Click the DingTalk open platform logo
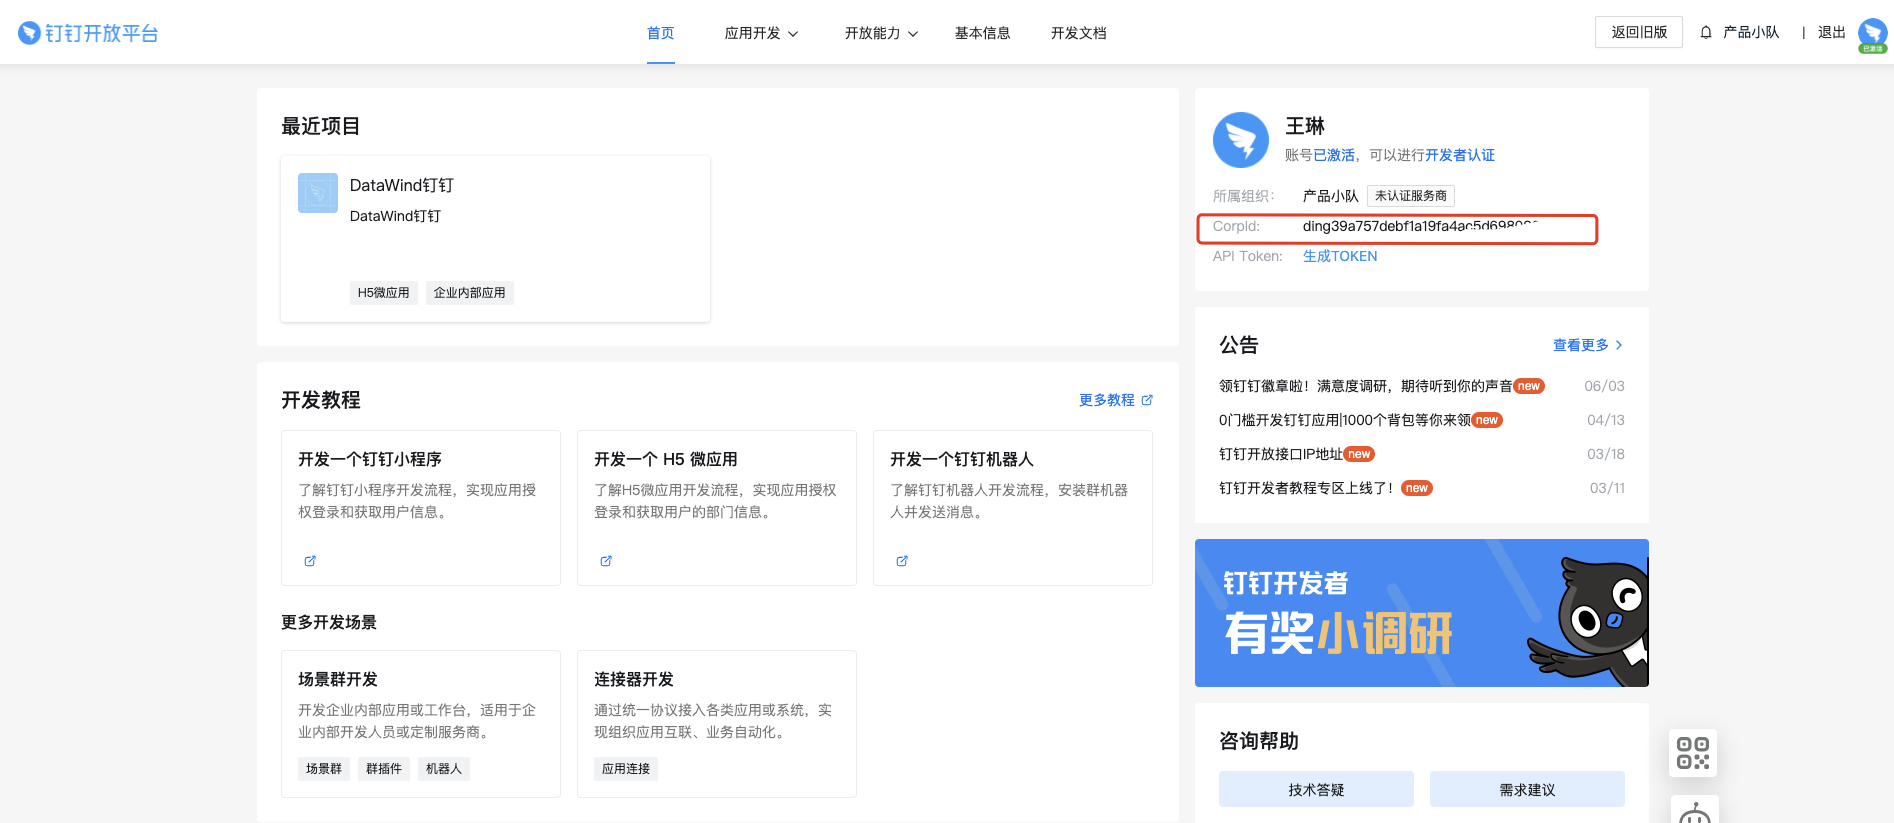 [88, 33]
